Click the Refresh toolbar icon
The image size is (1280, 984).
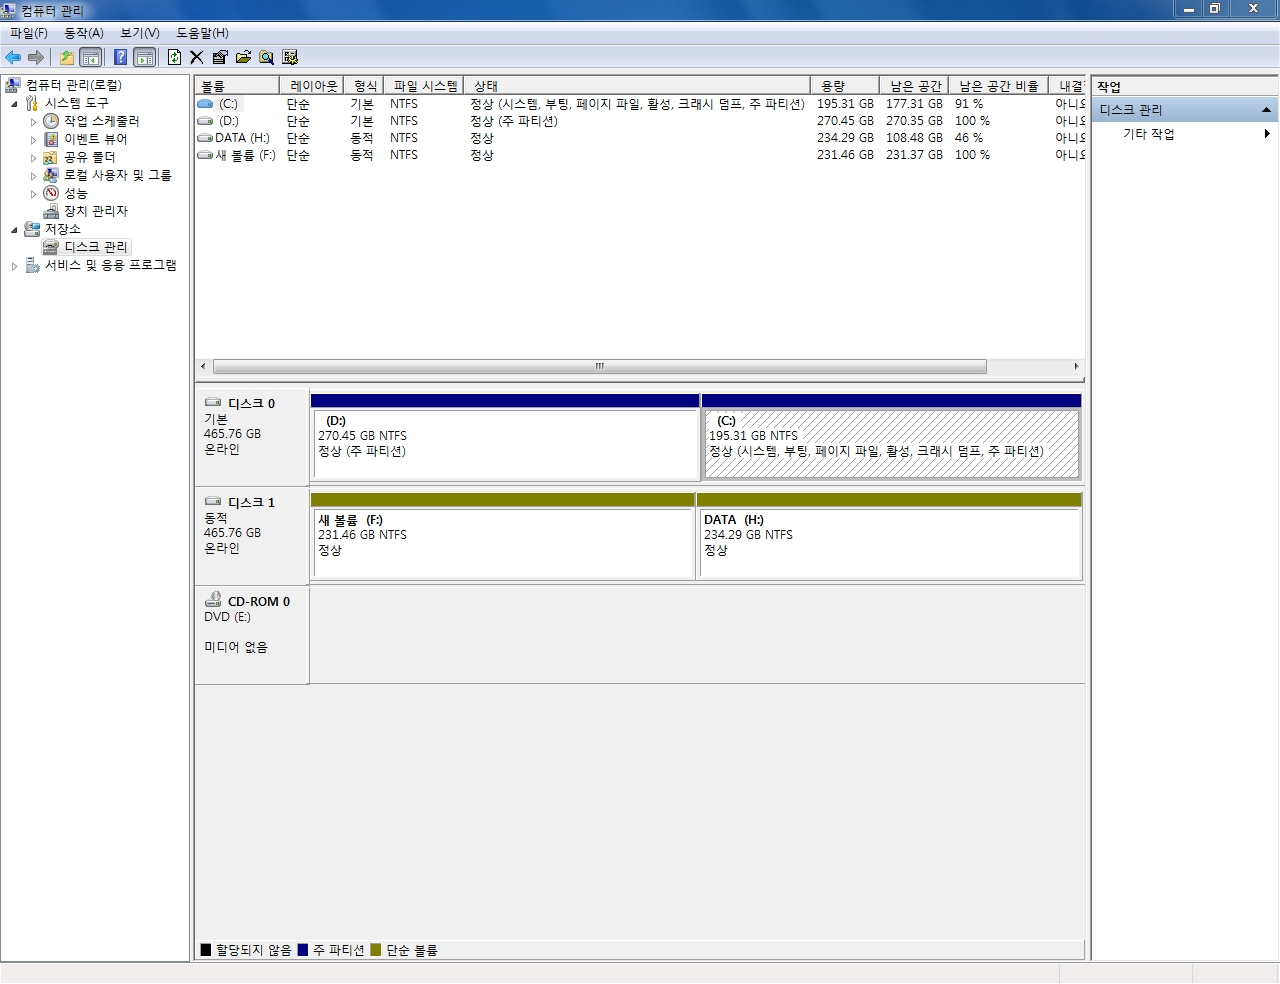pos(175,57)
